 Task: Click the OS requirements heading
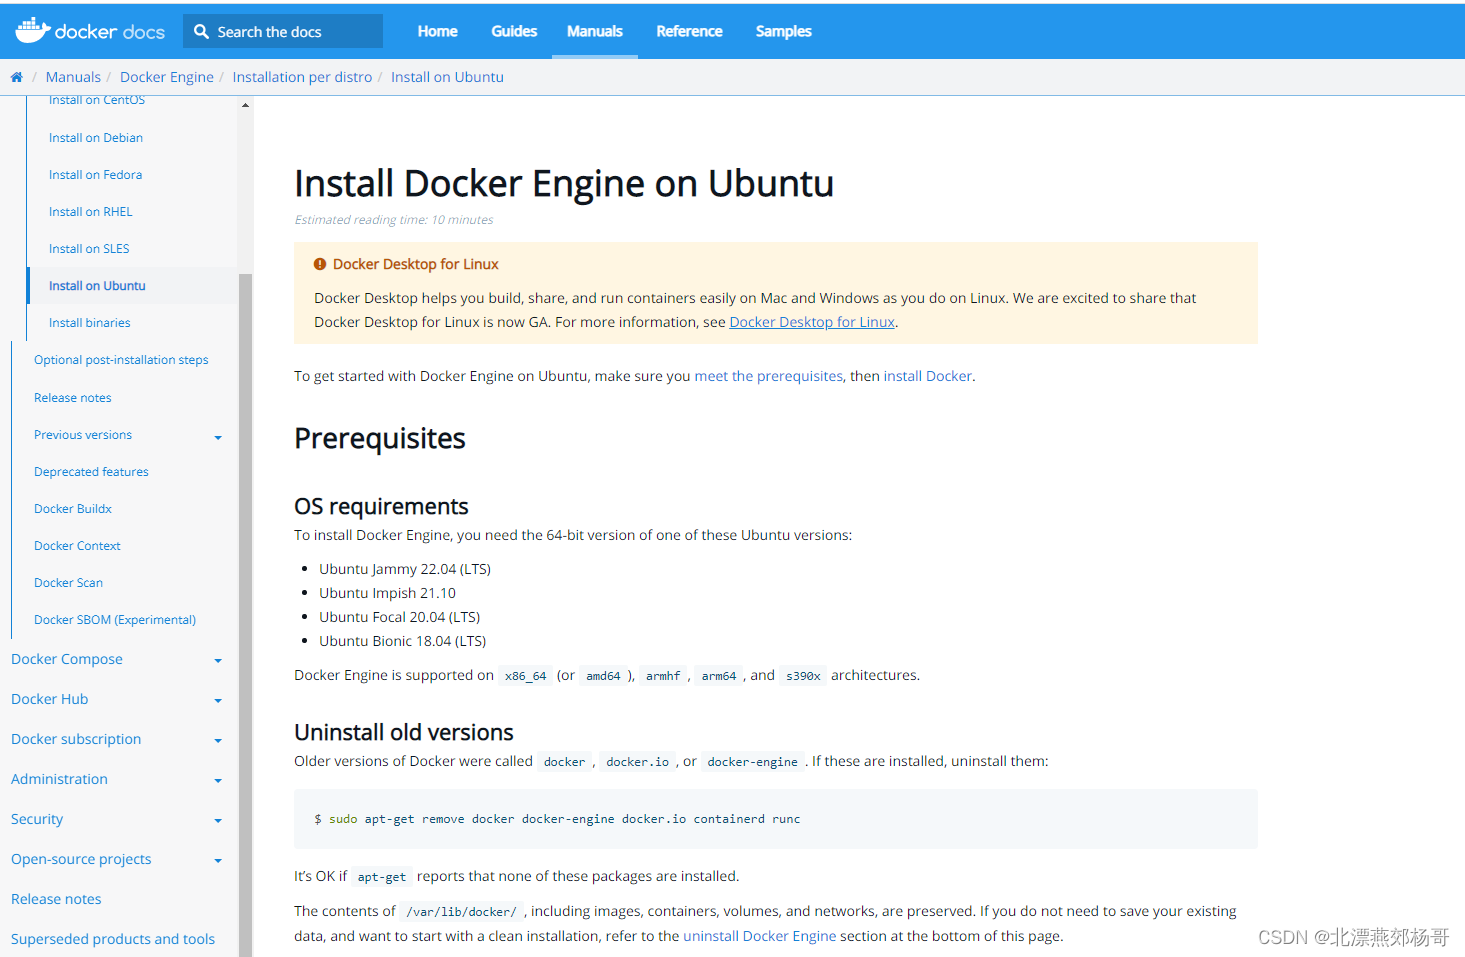click(x=381, y=506)
